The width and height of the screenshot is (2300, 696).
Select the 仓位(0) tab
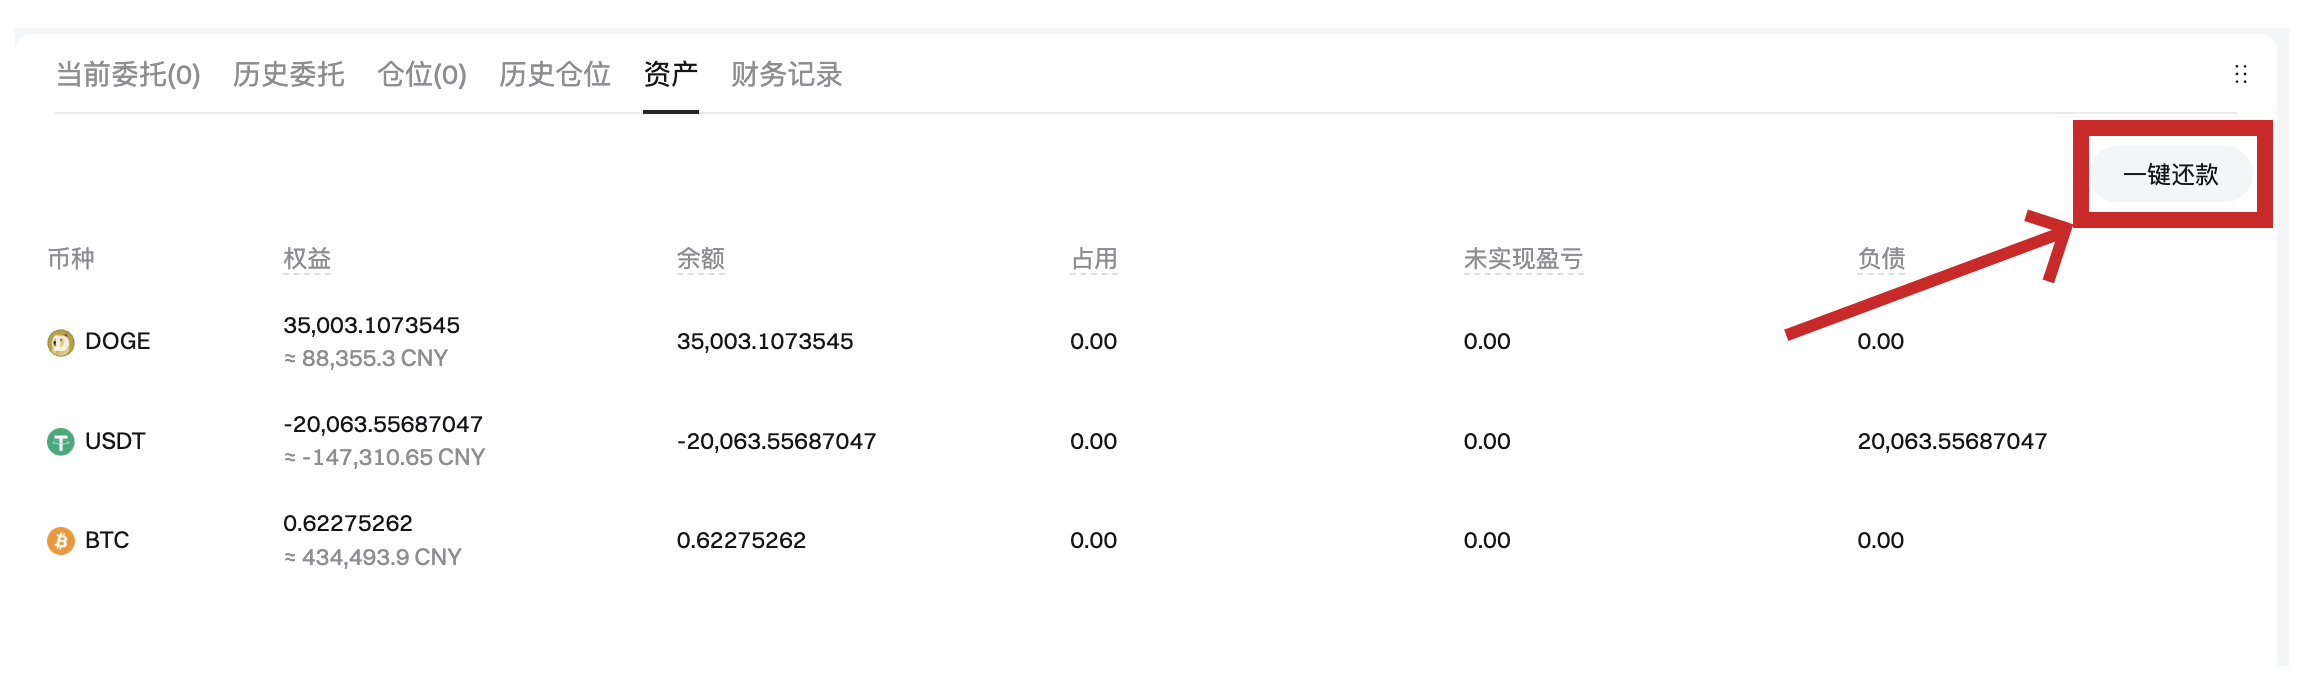tap(422, 75)
